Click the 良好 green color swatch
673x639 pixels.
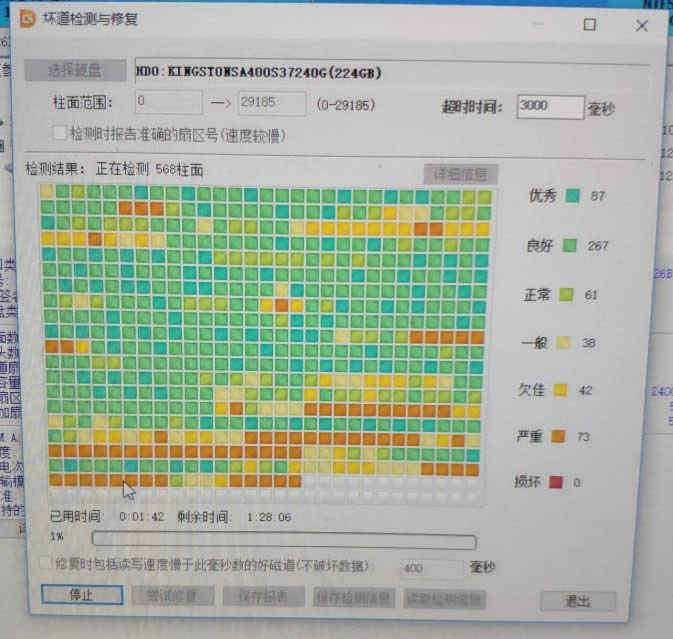point(570,245)
